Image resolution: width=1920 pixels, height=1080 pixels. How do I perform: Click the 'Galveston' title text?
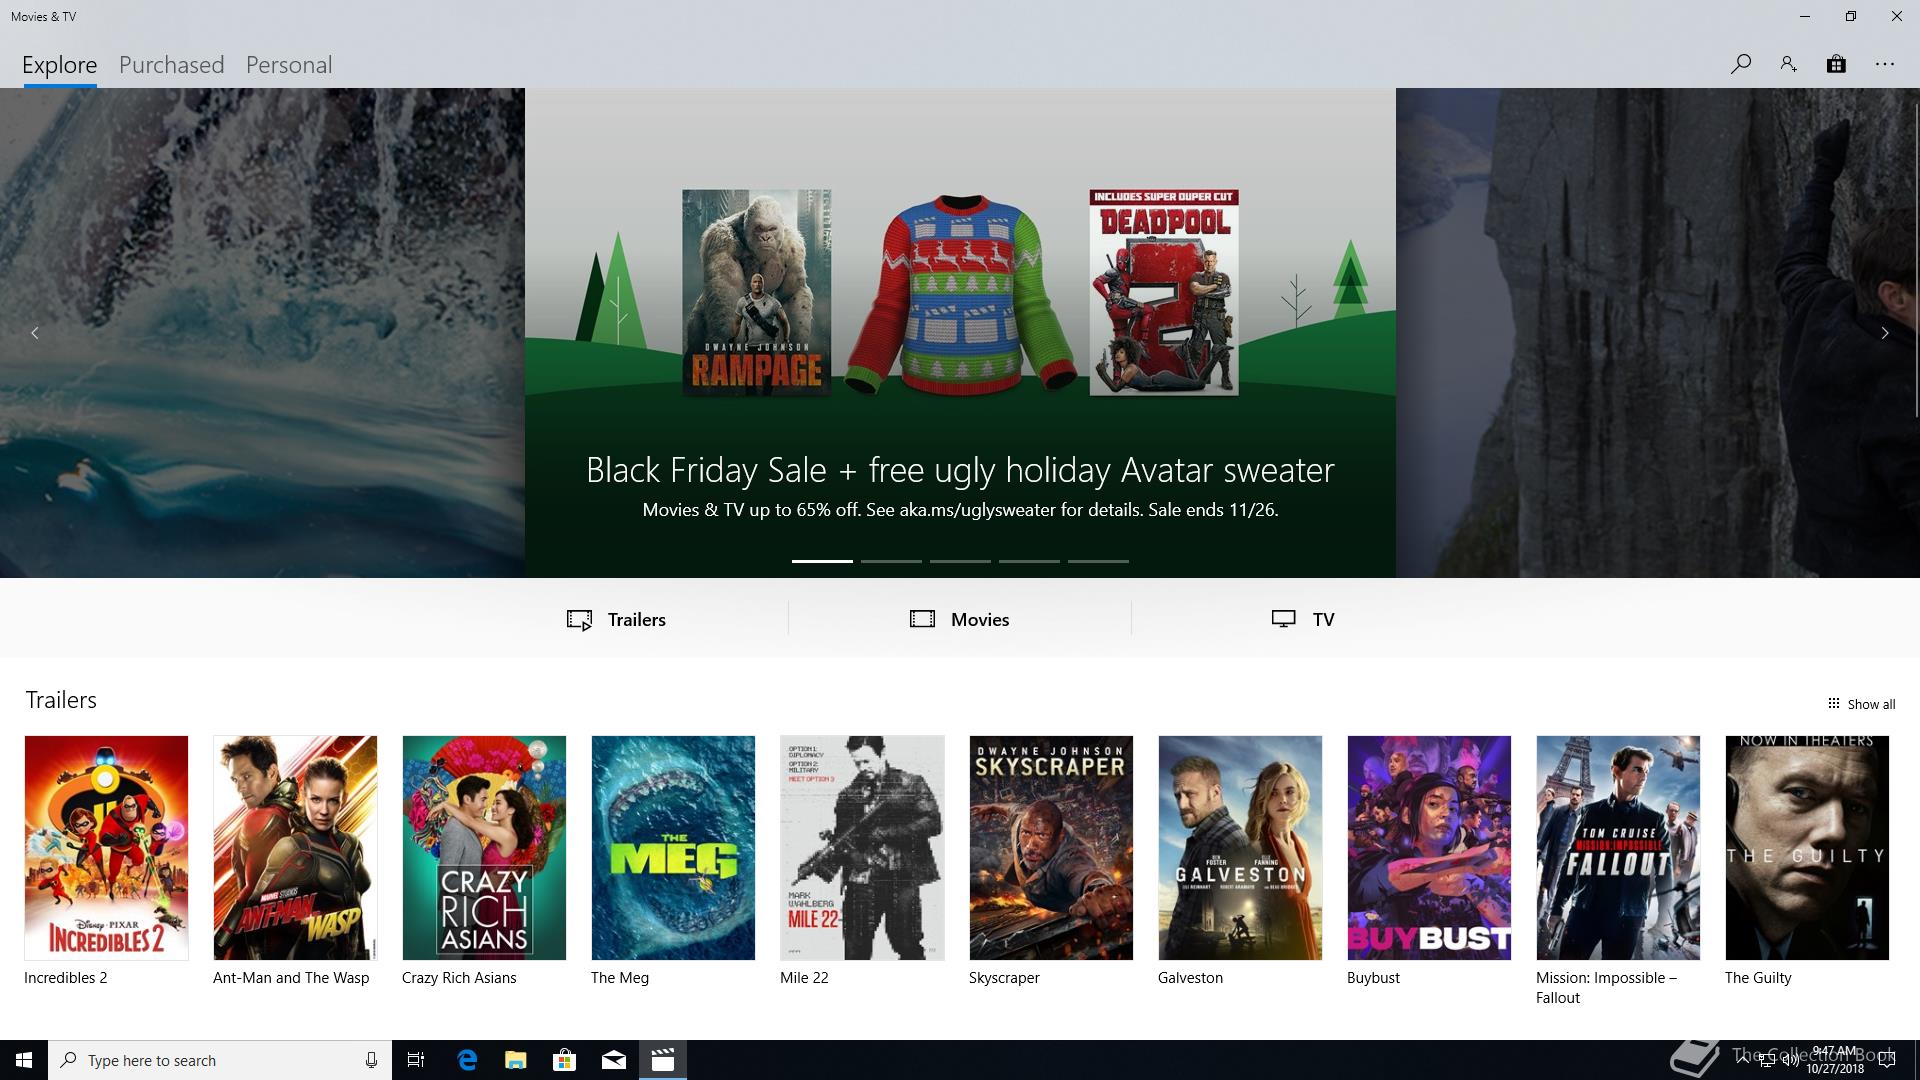point(1190,978)
